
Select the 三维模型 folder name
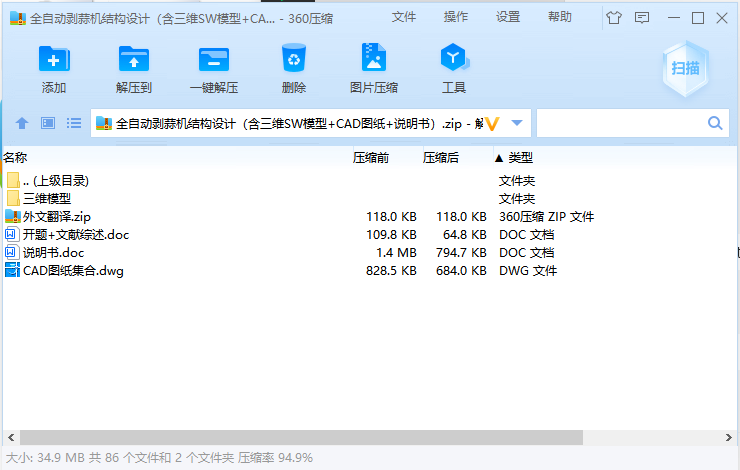[x=47, y=199]
